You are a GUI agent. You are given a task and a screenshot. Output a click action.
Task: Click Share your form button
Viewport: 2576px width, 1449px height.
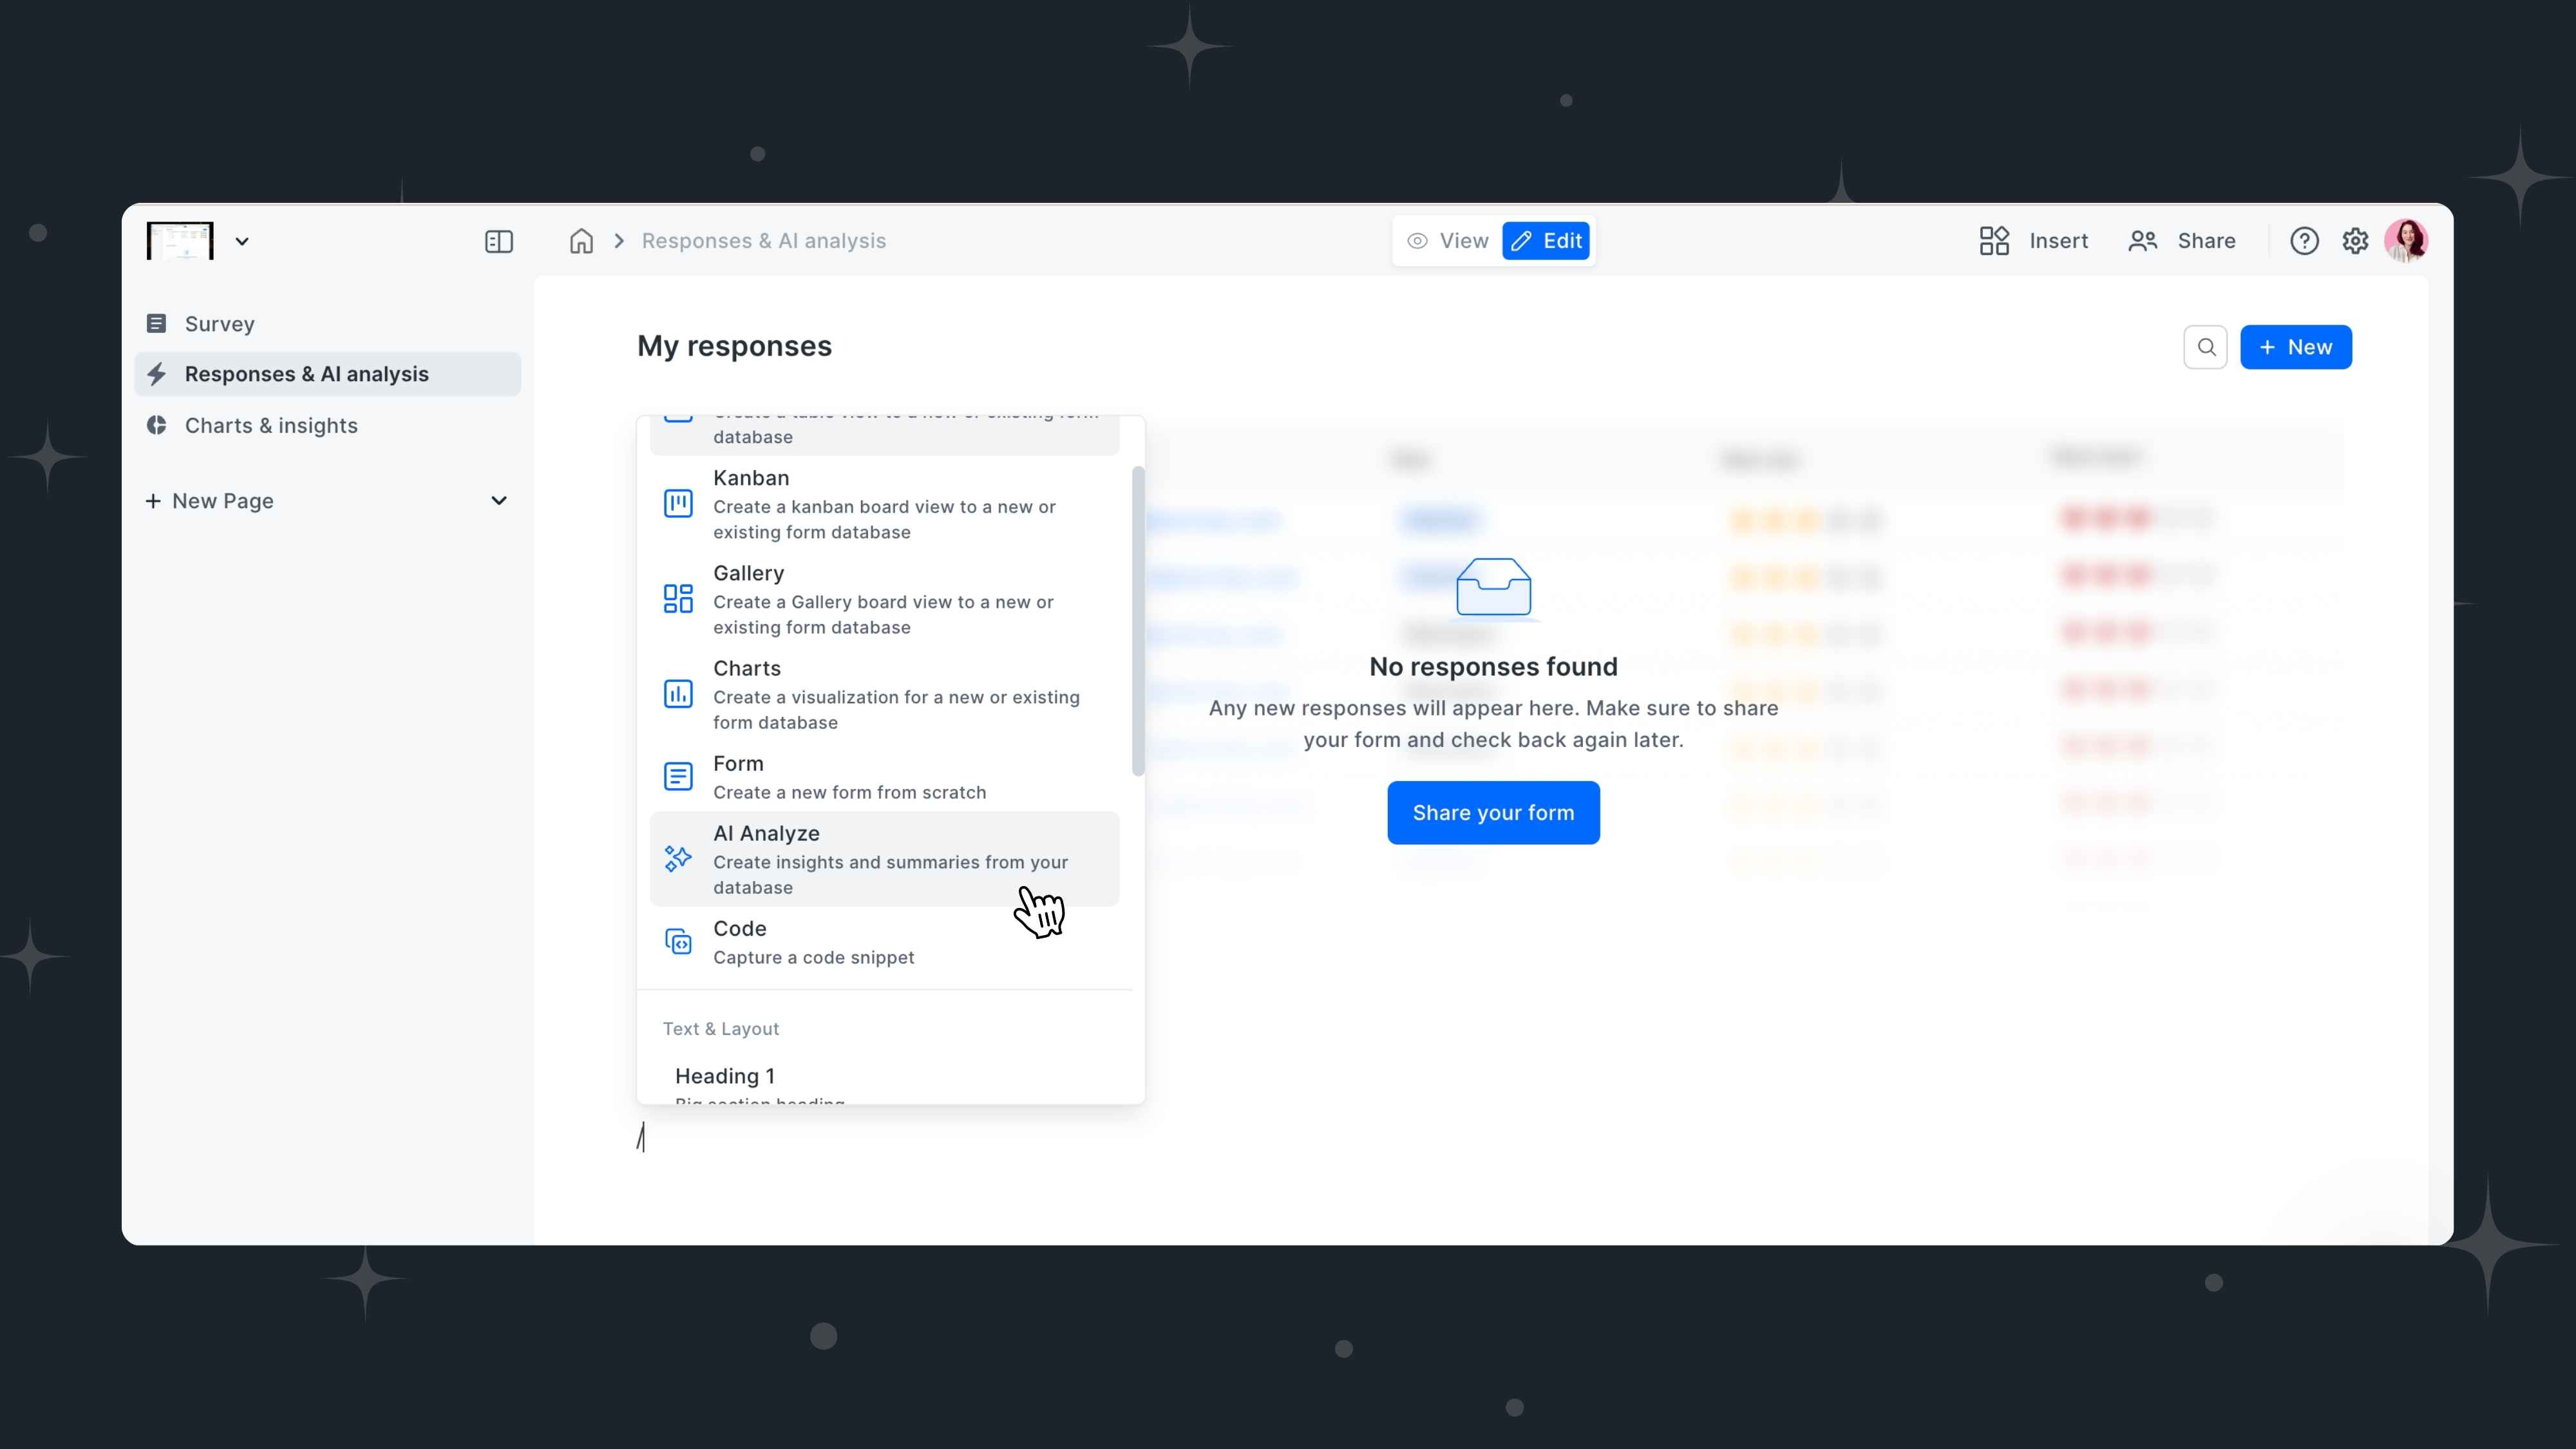pyautogui.click(x=1493, y=812)
